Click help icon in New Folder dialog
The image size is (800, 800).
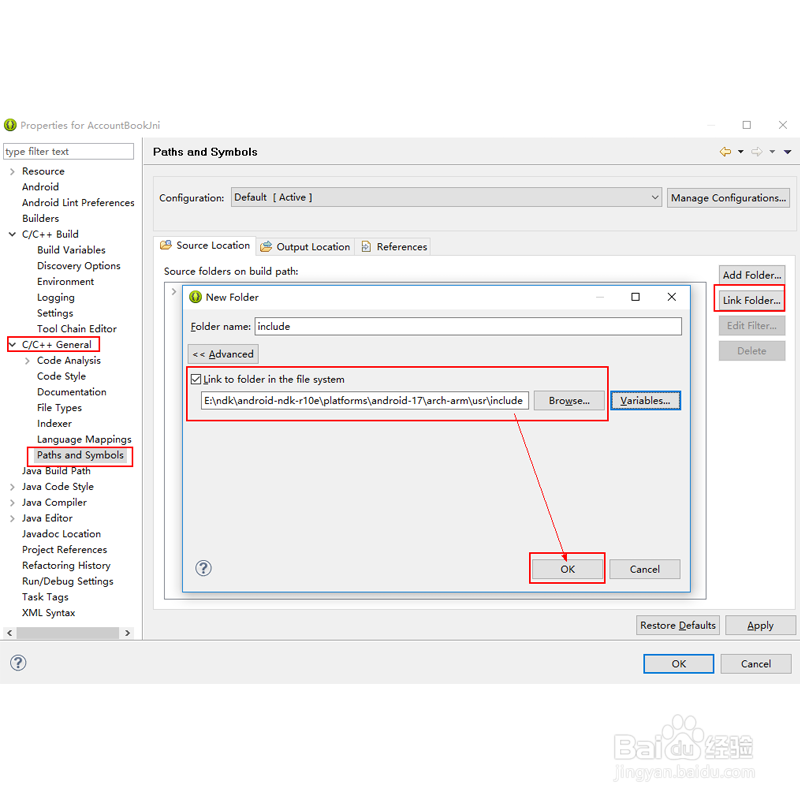coord(204,568)
